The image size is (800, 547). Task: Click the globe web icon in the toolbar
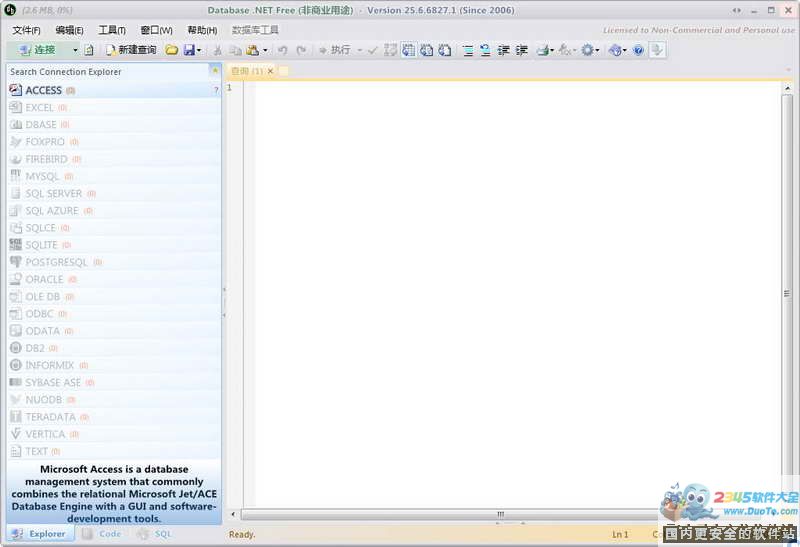coord(615,50)
